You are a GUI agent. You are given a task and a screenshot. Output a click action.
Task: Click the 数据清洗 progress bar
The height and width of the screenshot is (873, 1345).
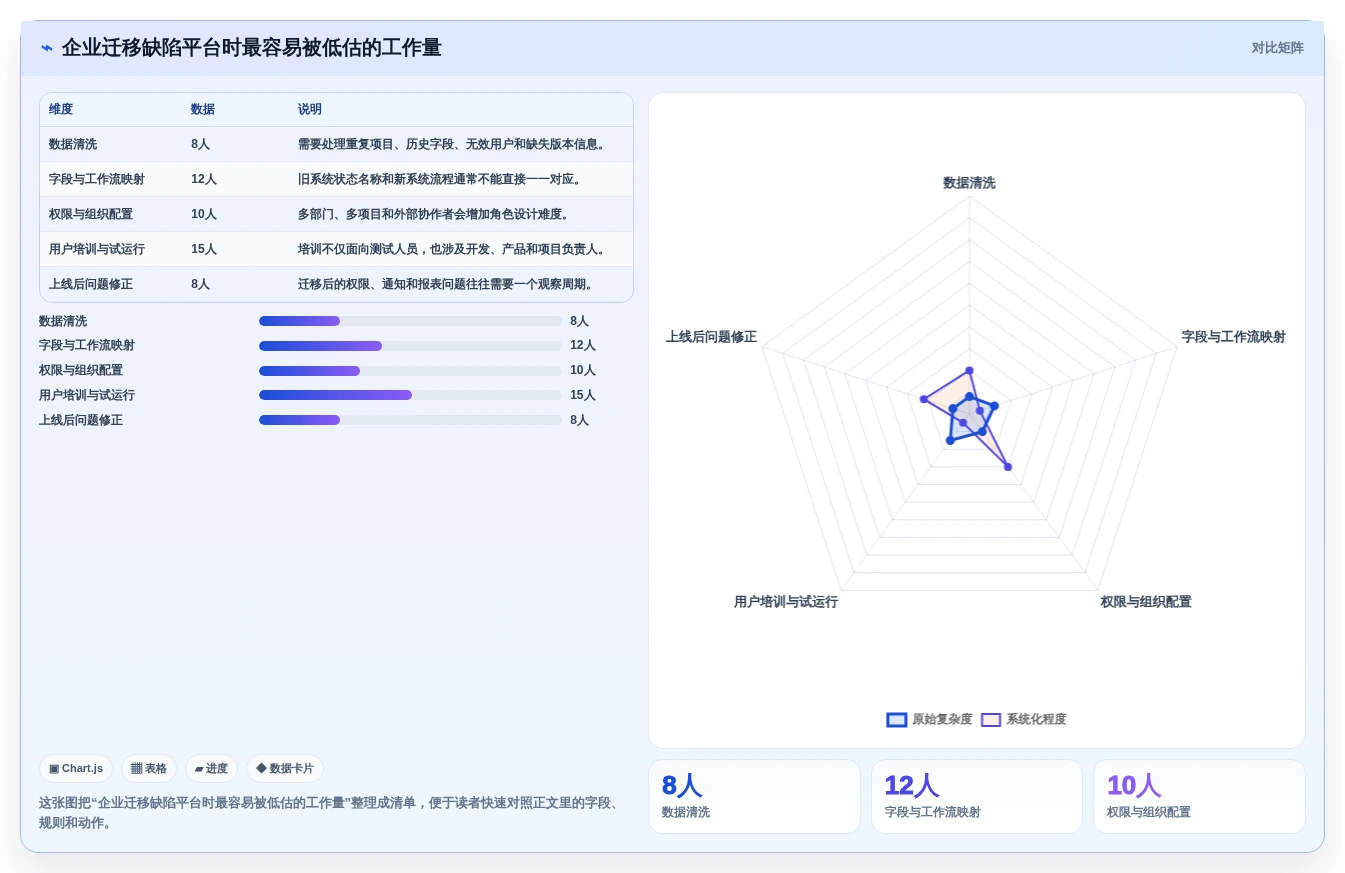[x=410, y=321]
